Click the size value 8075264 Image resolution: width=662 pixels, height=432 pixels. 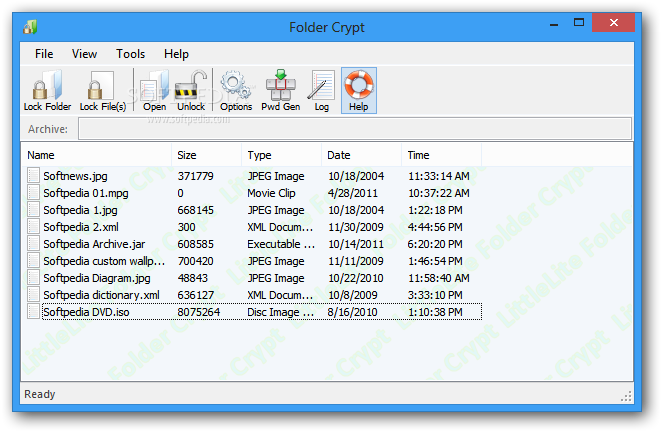[198, 312]
